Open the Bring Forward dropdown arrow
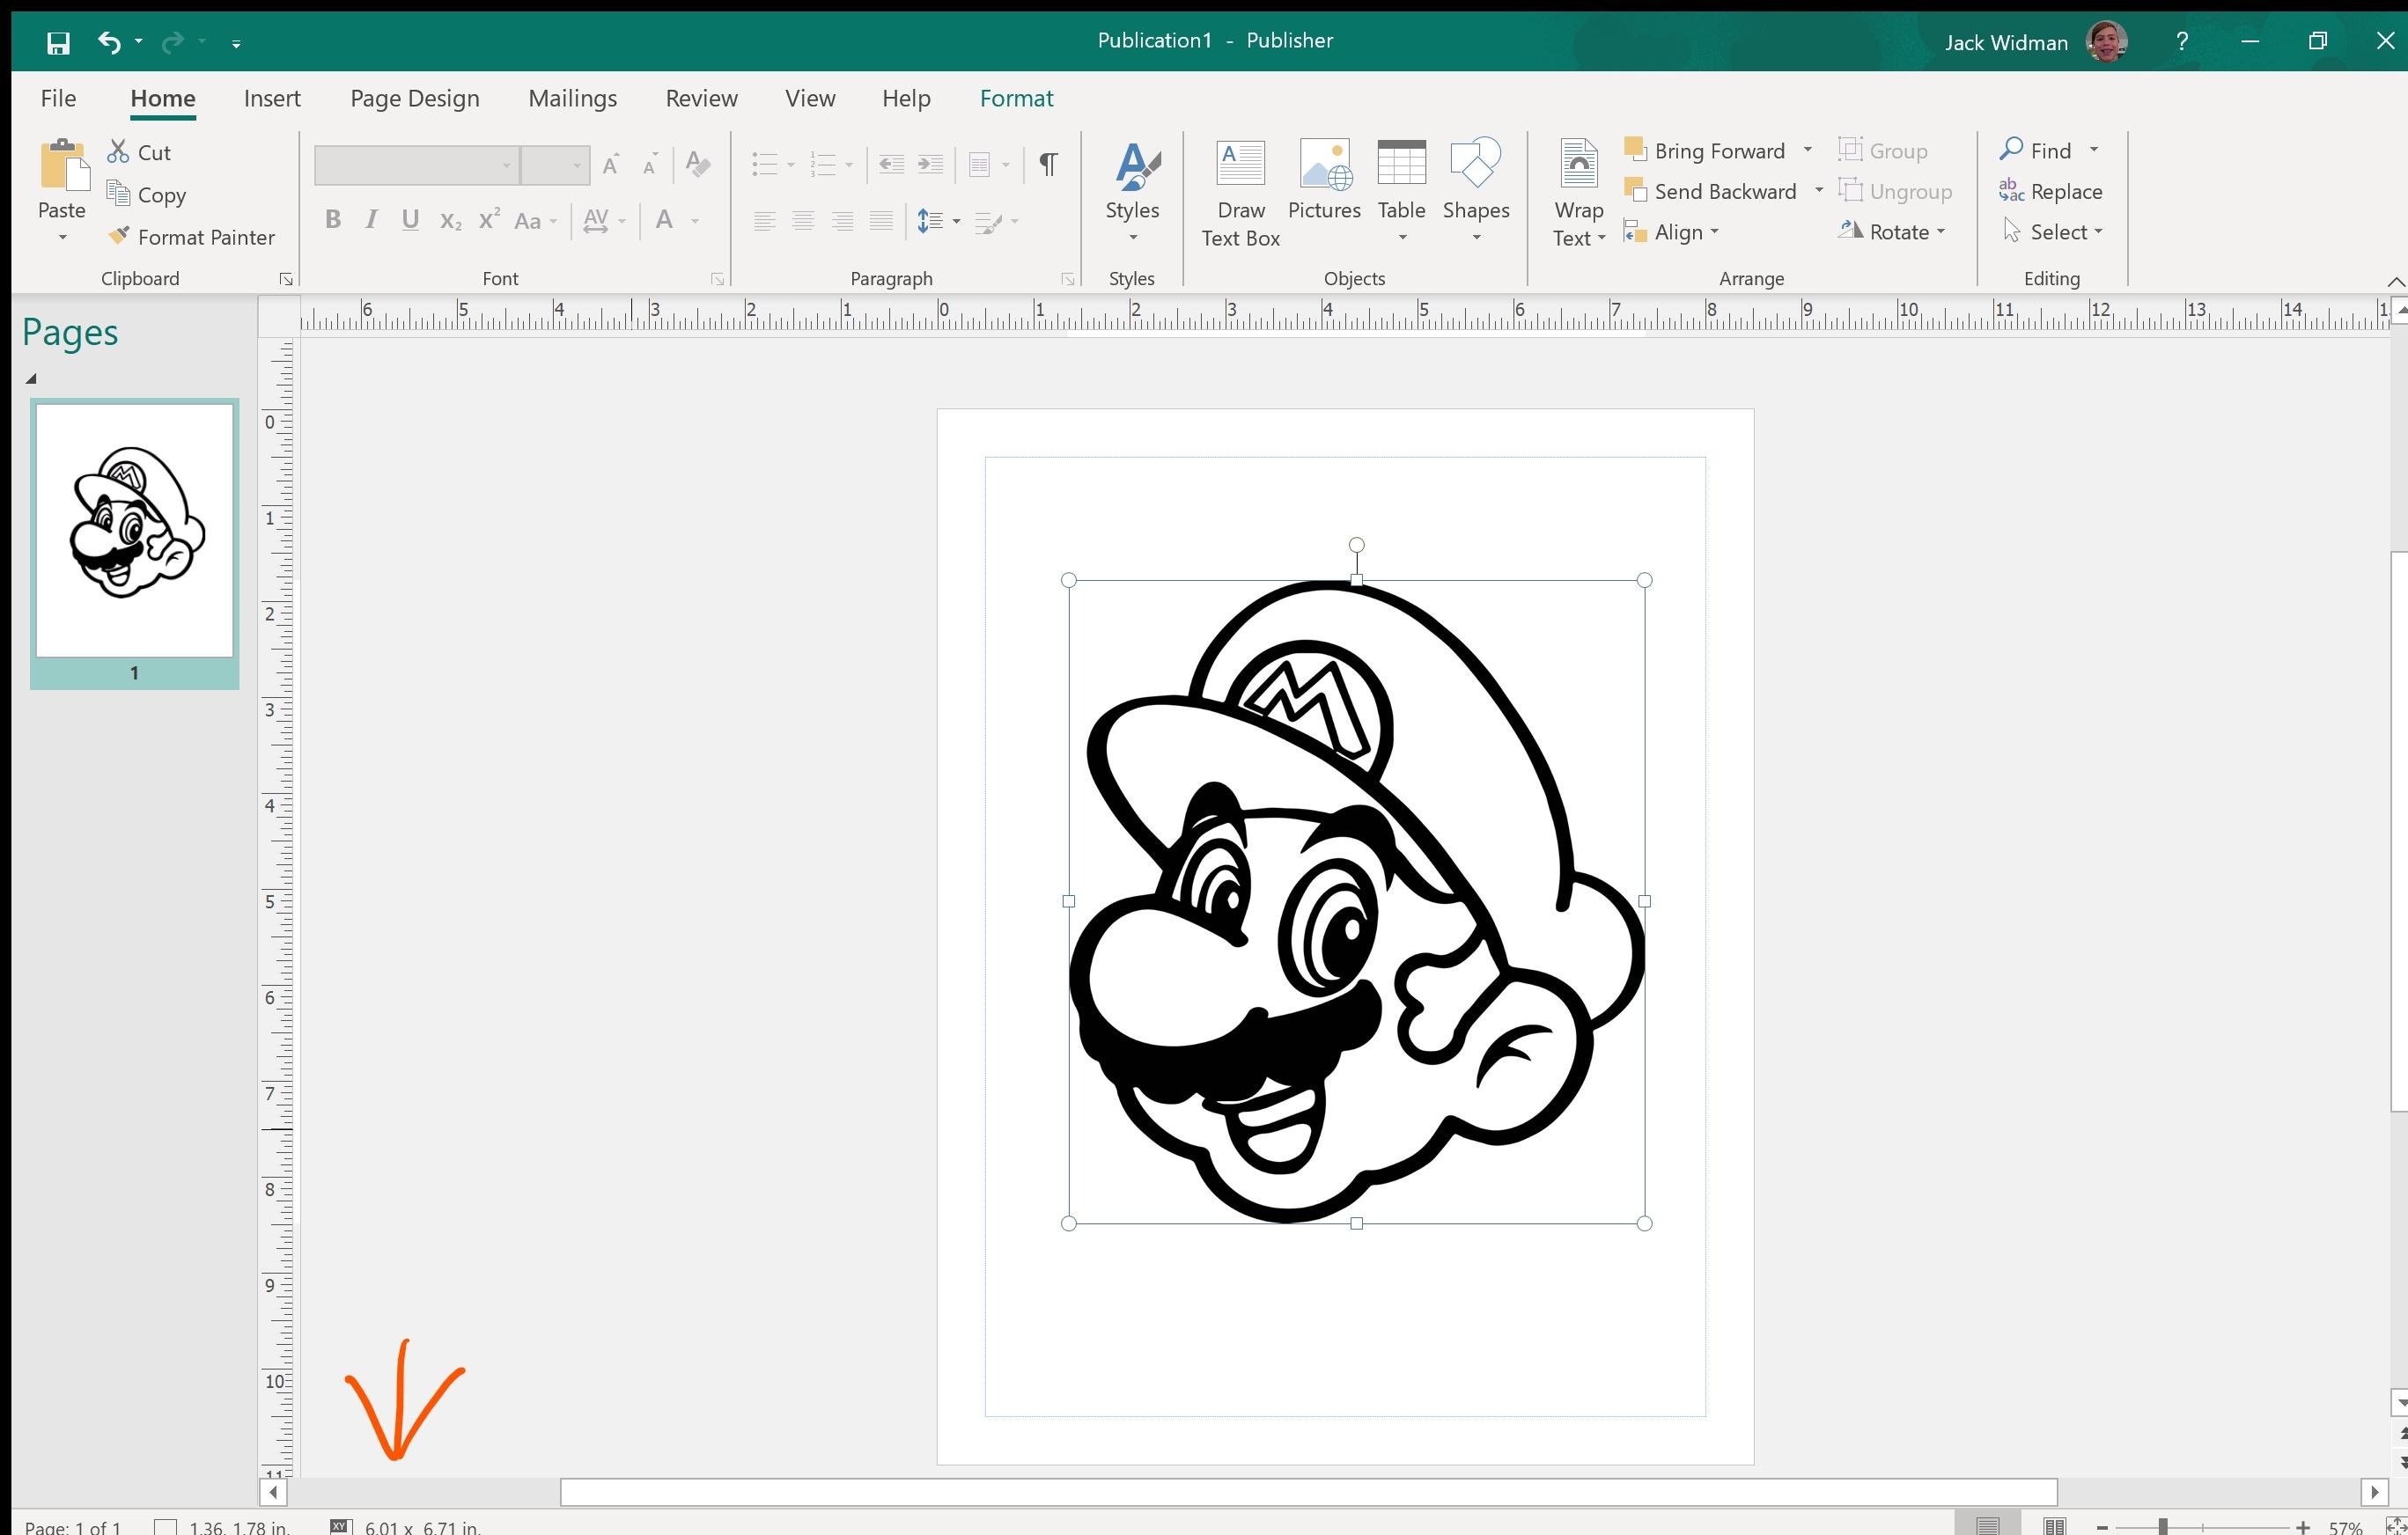 click(x=1807, y=150)
